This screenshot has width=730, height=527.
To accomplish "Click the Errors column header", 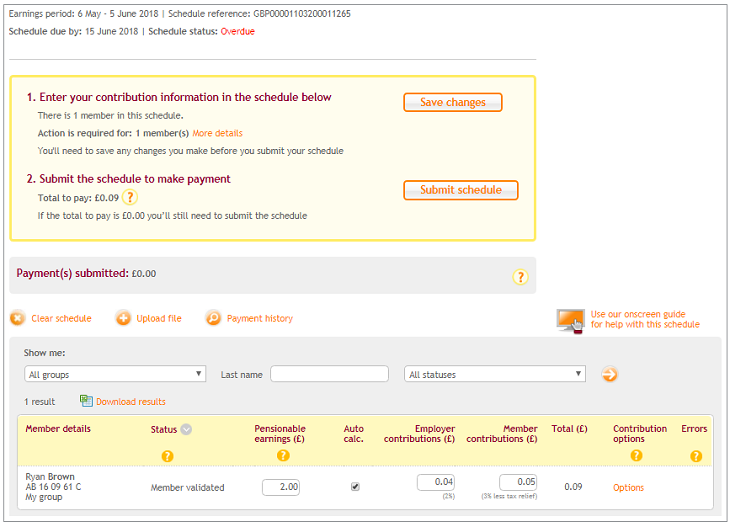I will point(694,429).
